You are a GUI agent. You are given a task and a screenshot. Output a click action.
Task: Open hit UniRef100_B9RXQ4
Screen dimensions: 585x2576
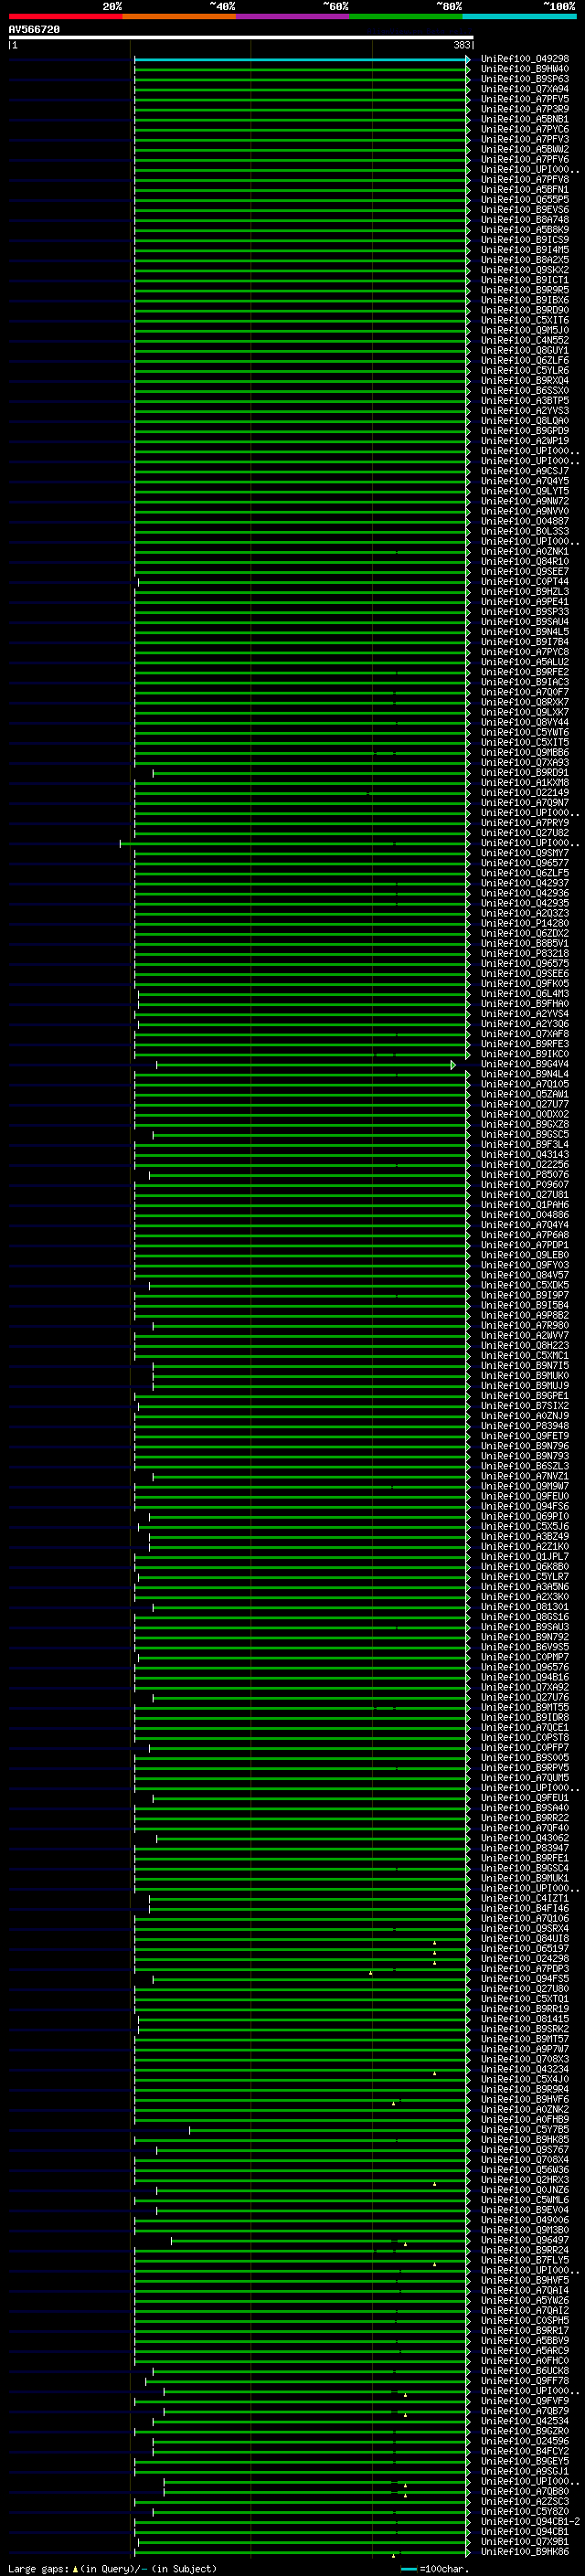tap(525, 381)
